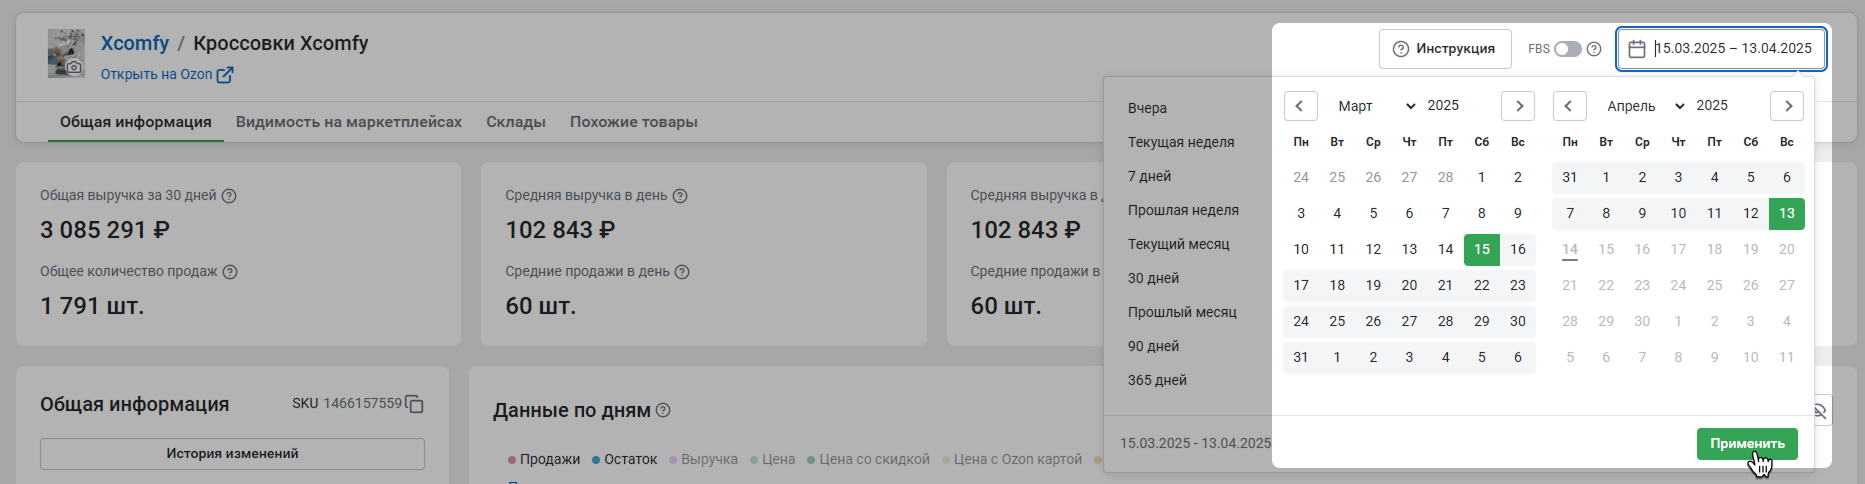The image size is (1865, 484).
Task: Choose the 365 дней preset
Action: [x=1157, y=380]
